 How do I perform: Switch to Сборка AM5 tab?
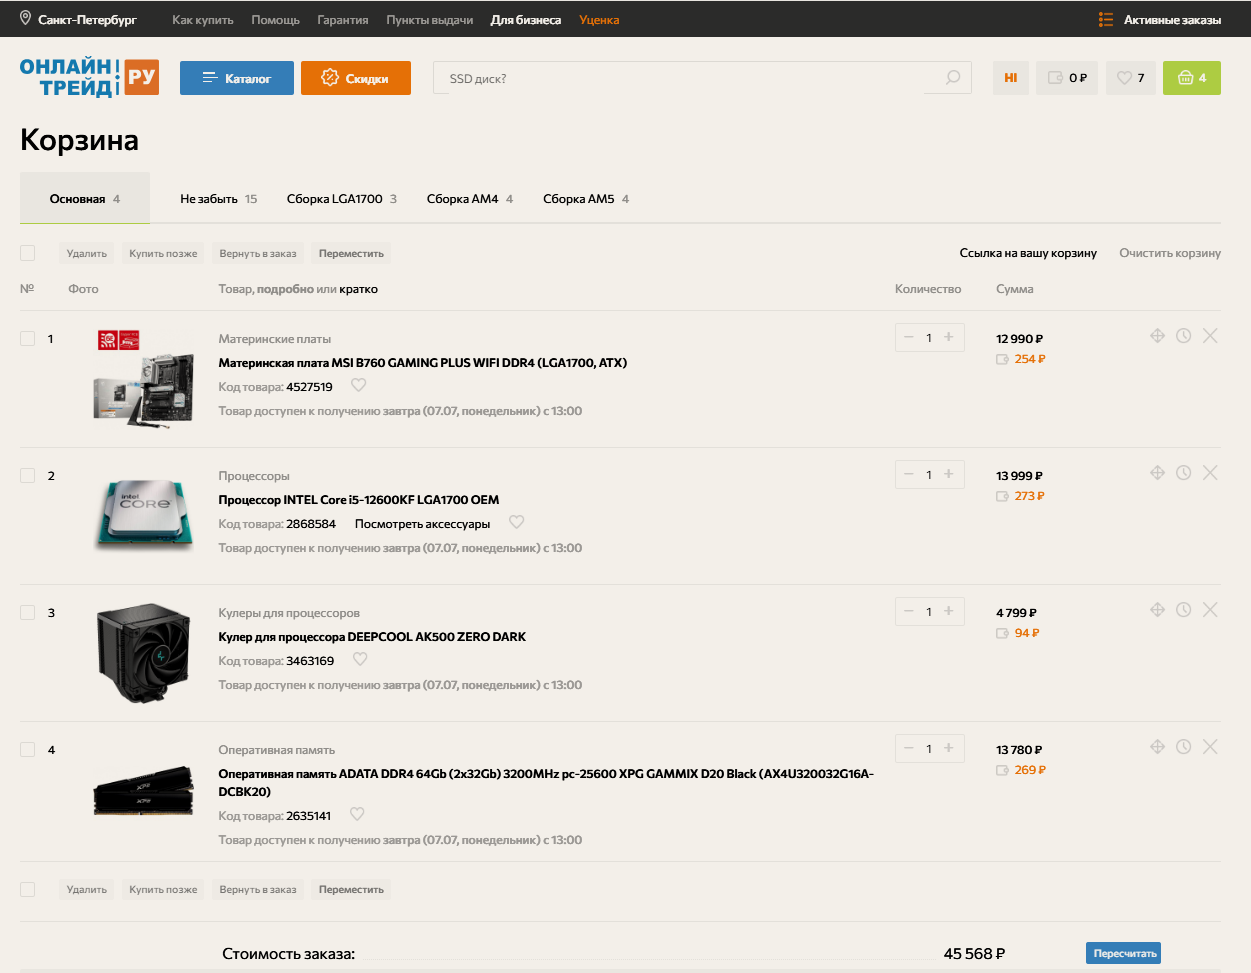pos(586,199)
